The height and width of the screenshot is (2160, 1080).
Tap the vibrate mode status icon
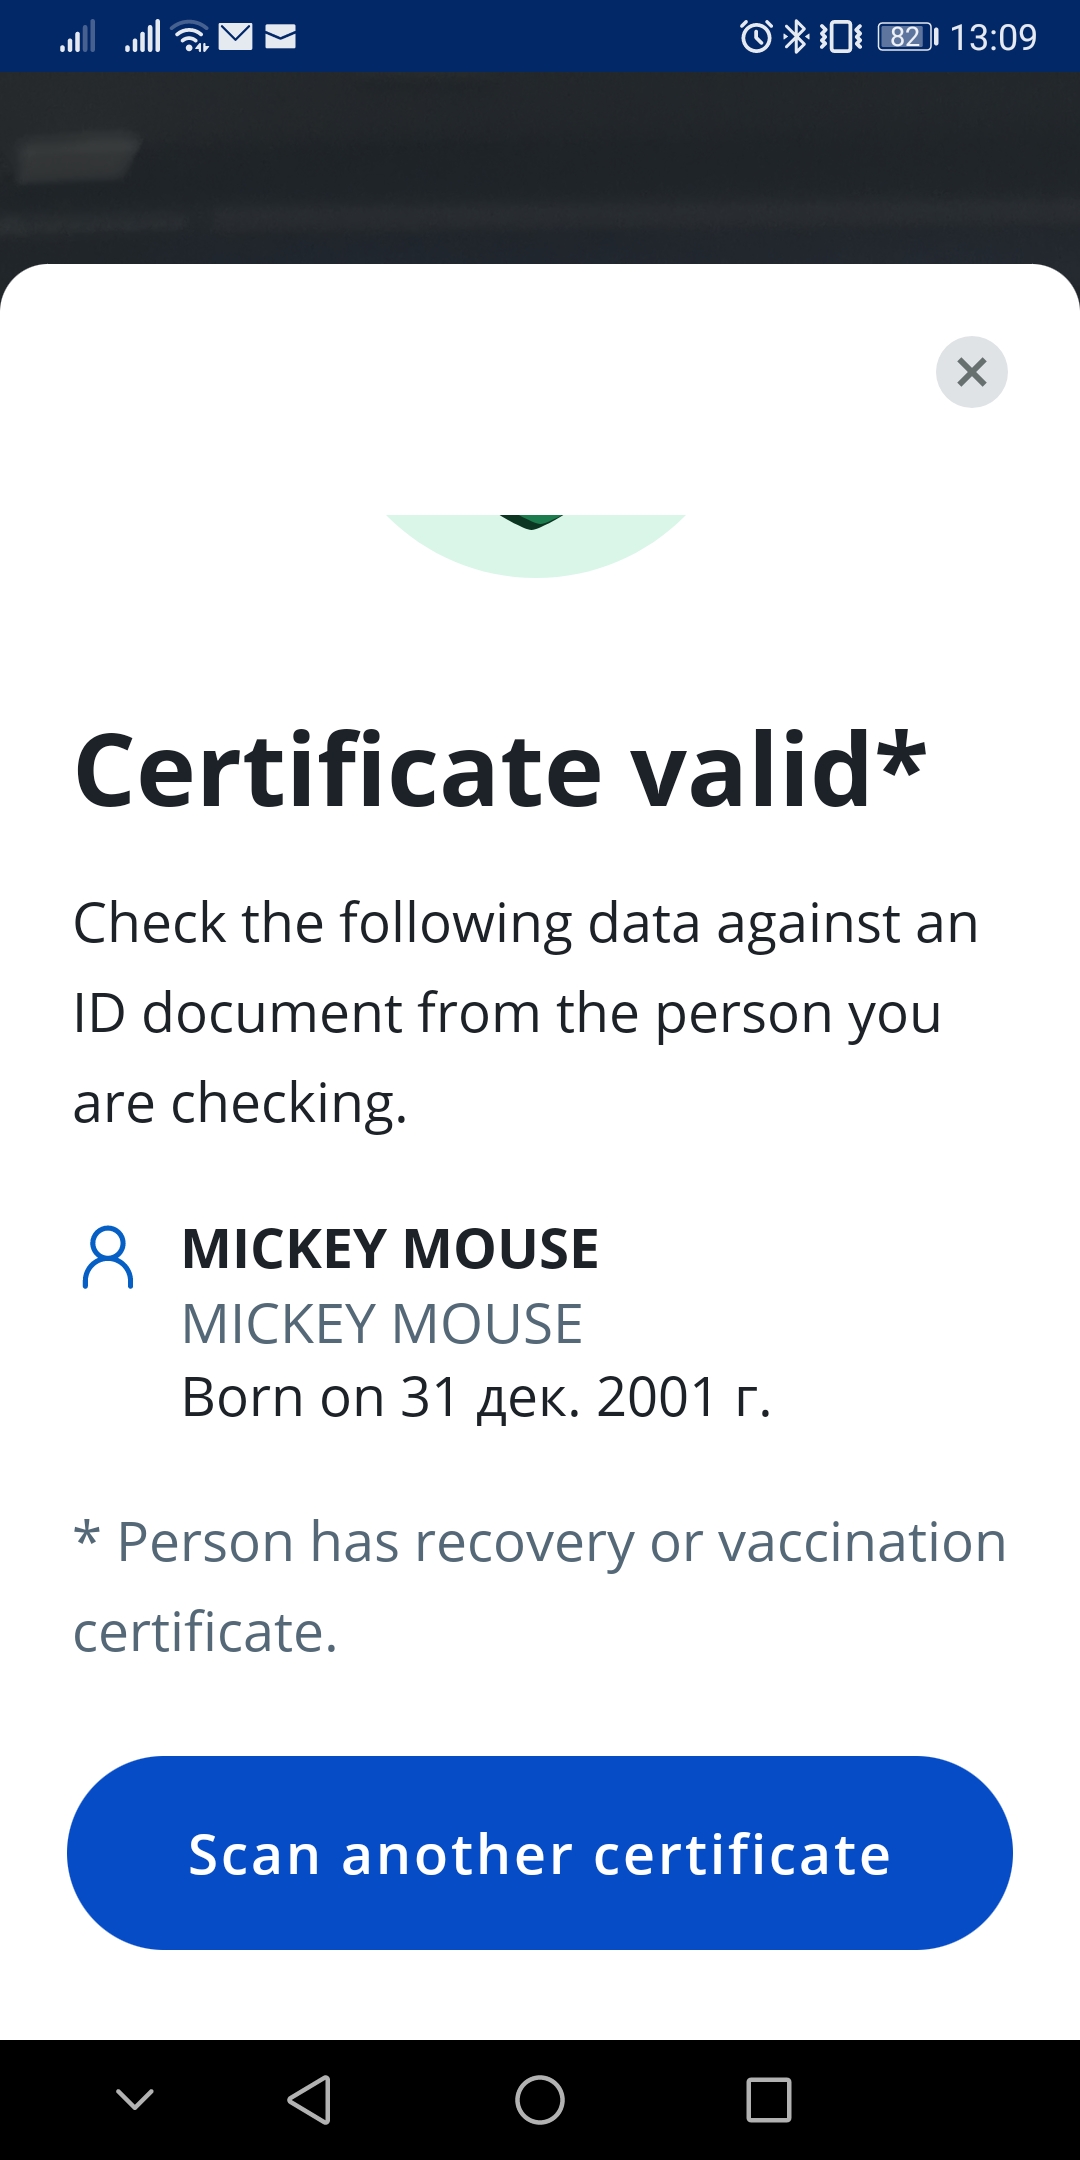[x=840, y=37]
